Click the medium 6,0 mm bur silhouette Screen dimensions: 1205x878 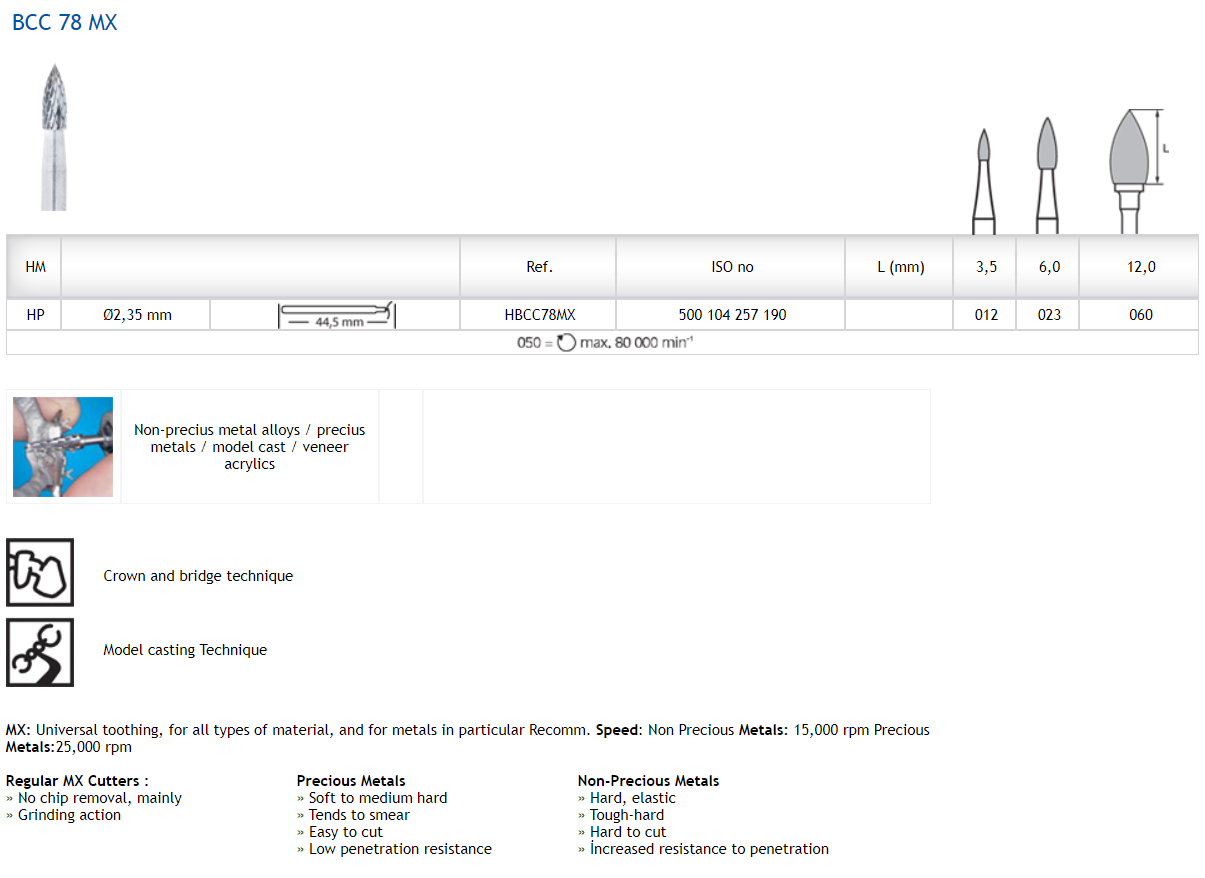tap(1046, 175)
